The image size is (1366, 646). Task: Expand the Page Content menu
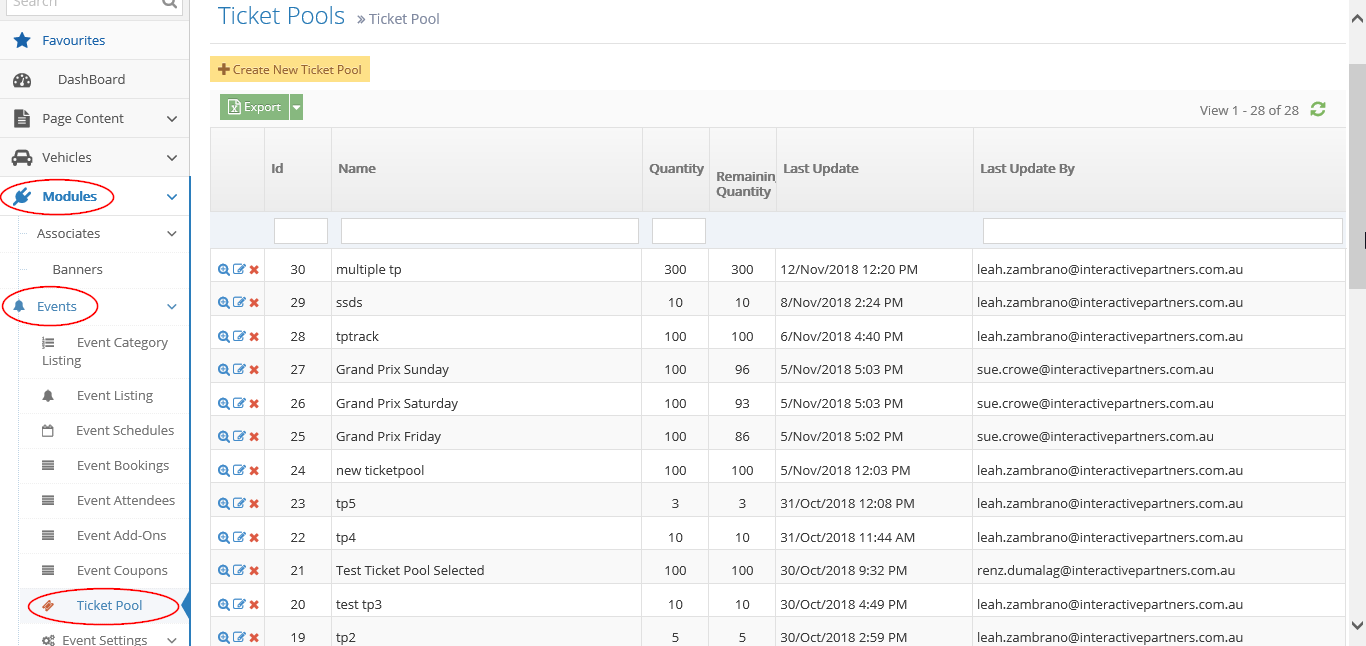tap(171, 119)
